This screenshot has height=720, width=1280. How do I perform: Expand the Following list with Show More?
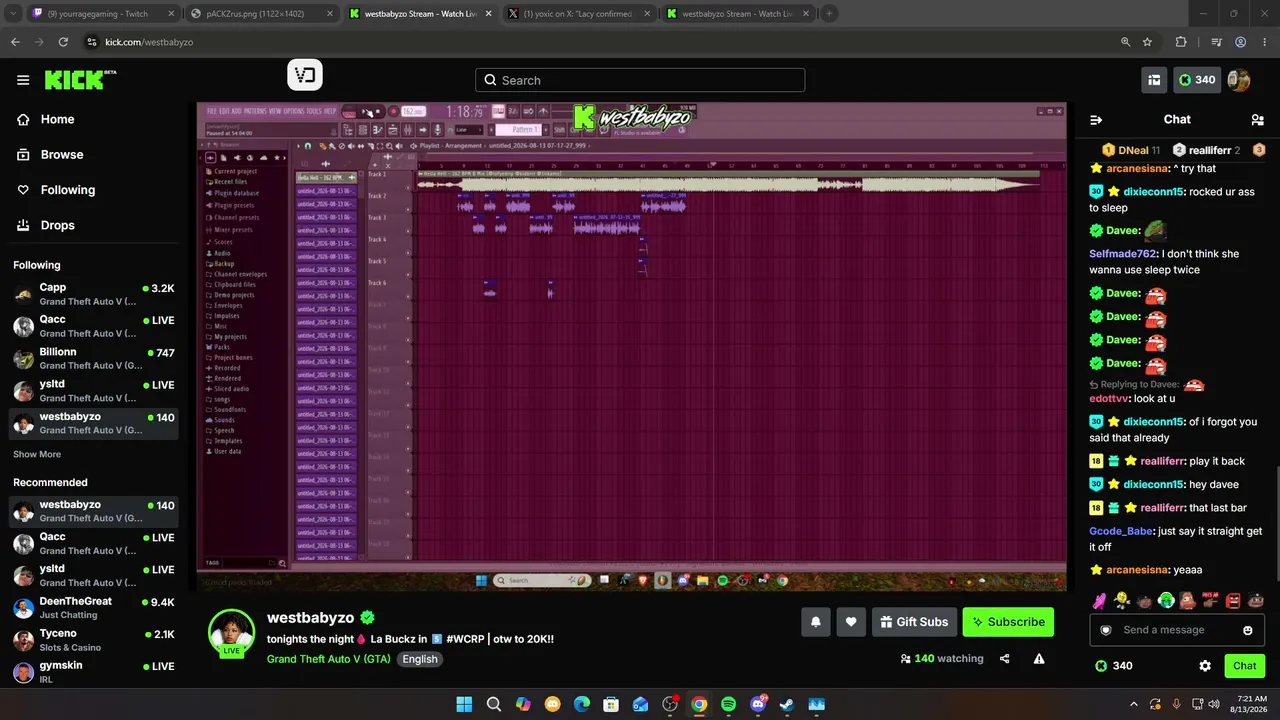click(x=37, y=454)
